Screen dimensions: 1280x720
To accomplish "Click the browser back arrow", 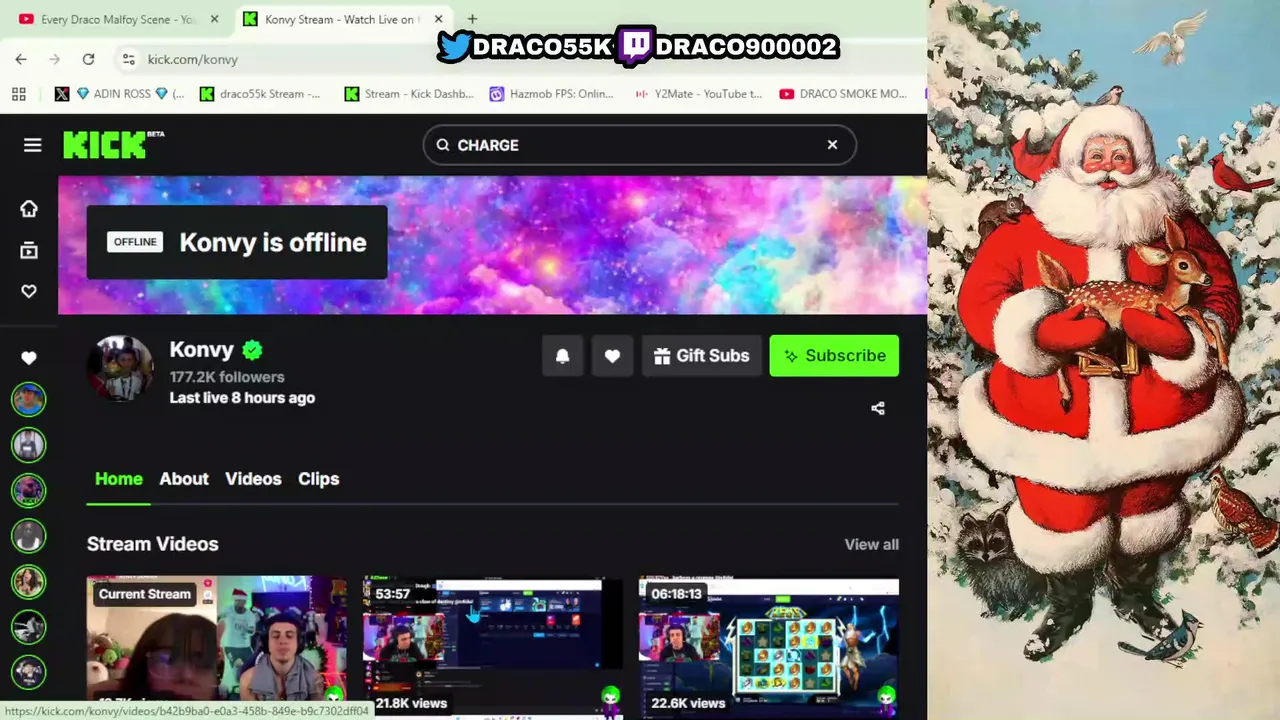I will pos(21,59).
